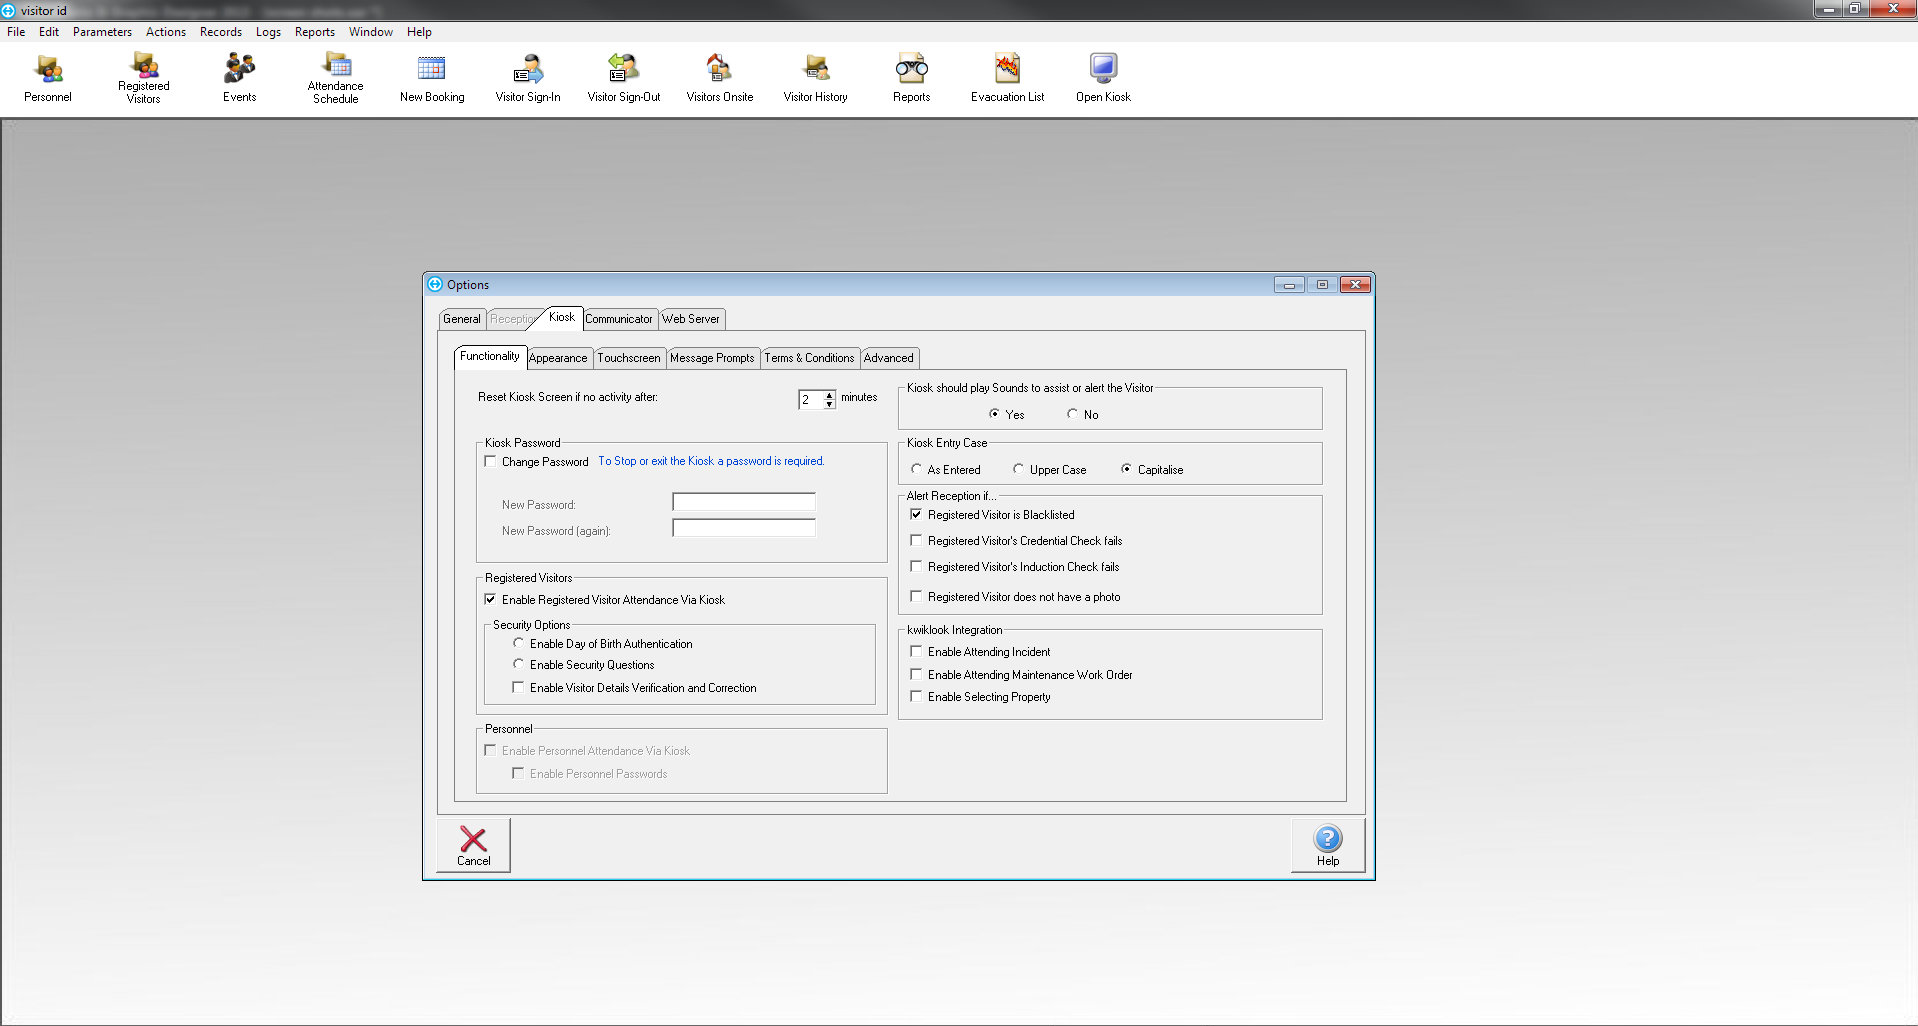Image resolution: width=1918 pixels, height=1026 pixels.
Task: Open the Logs menu
Action: 268,32
